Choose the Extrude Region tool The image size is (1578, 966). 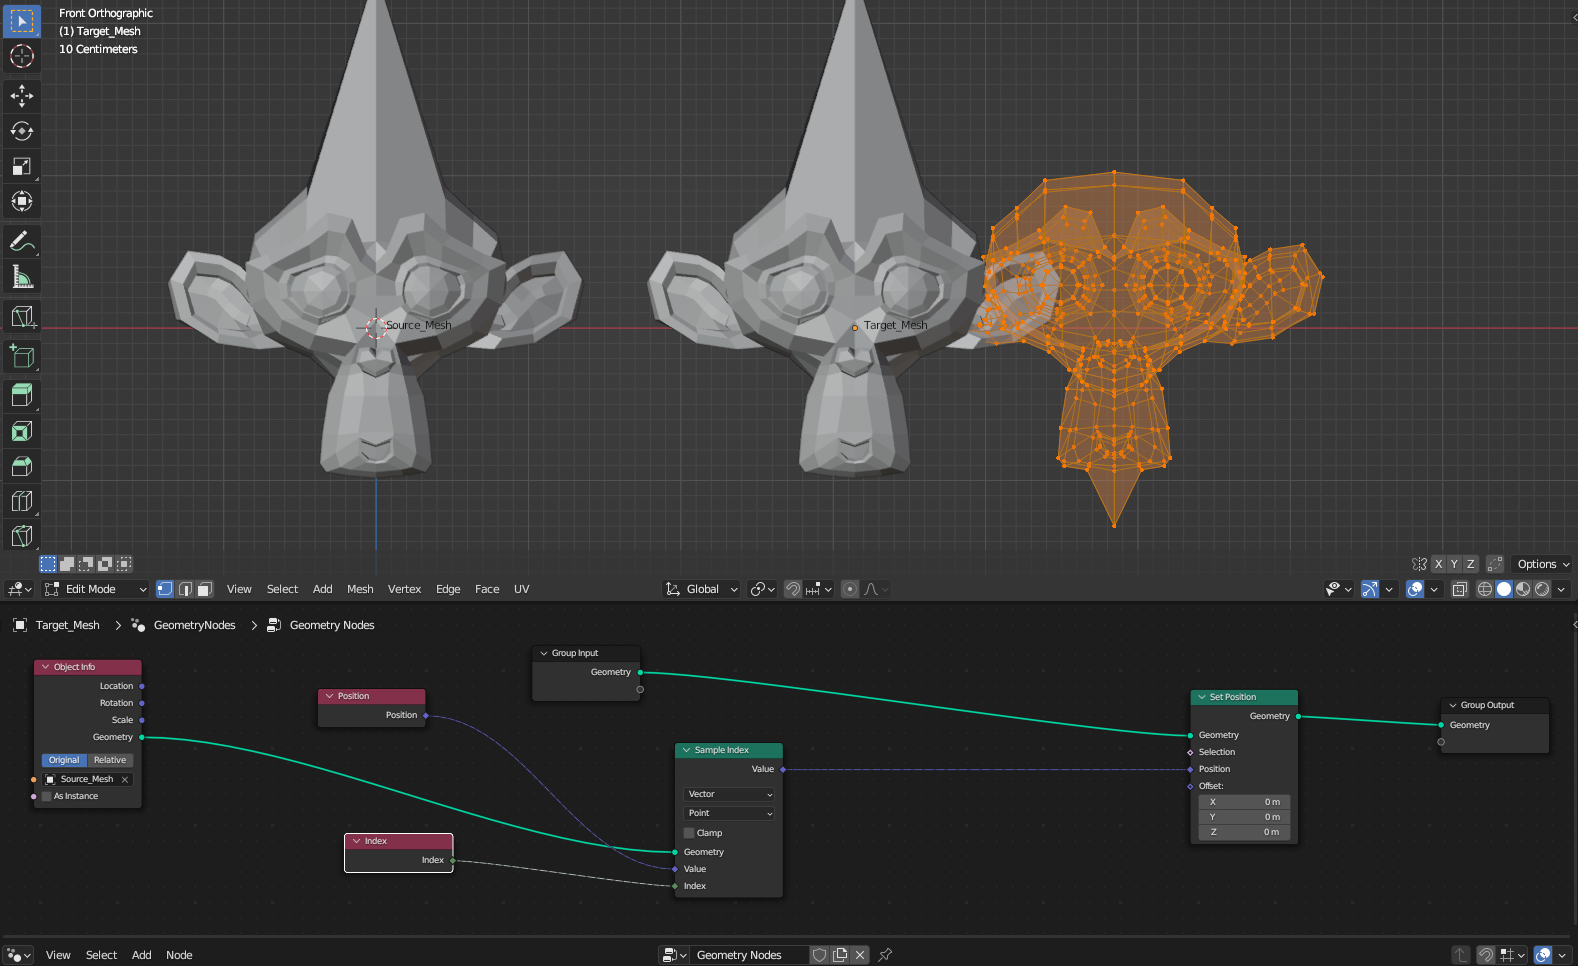22,396
